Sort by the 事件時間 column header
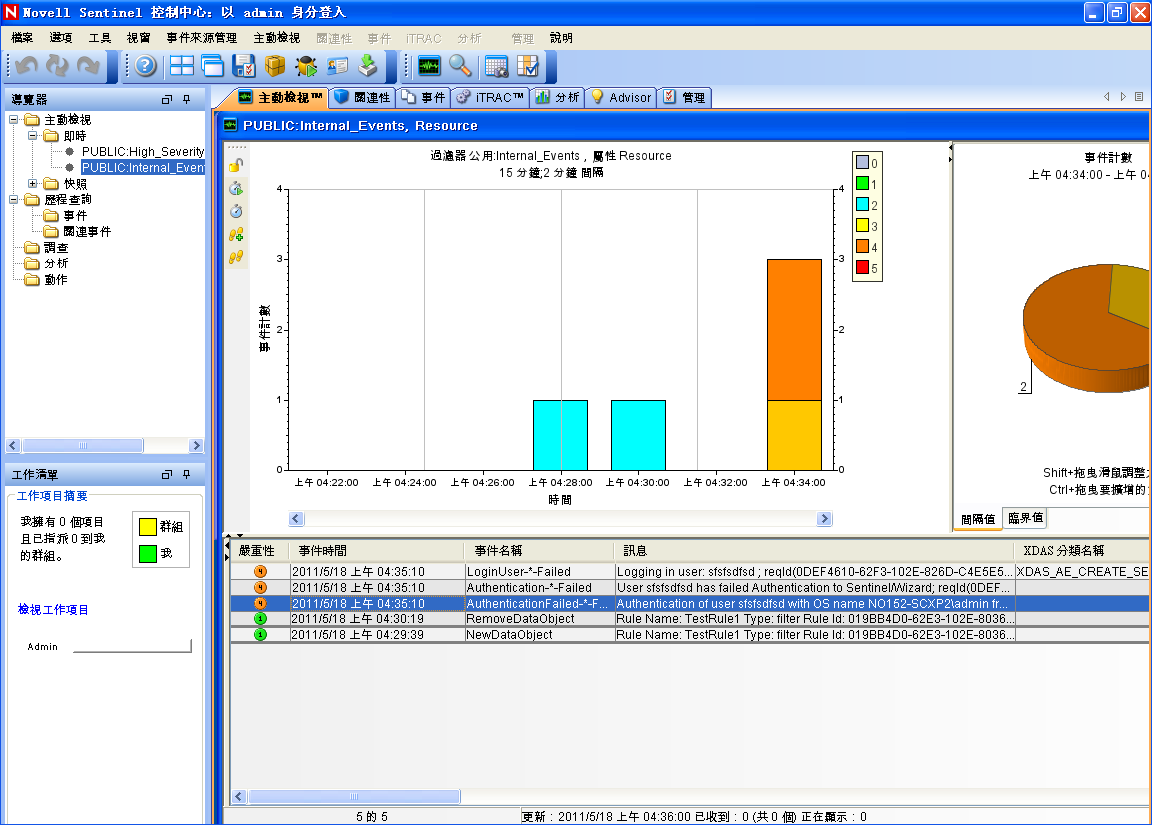1152x825 pixels. pos(375,550)
